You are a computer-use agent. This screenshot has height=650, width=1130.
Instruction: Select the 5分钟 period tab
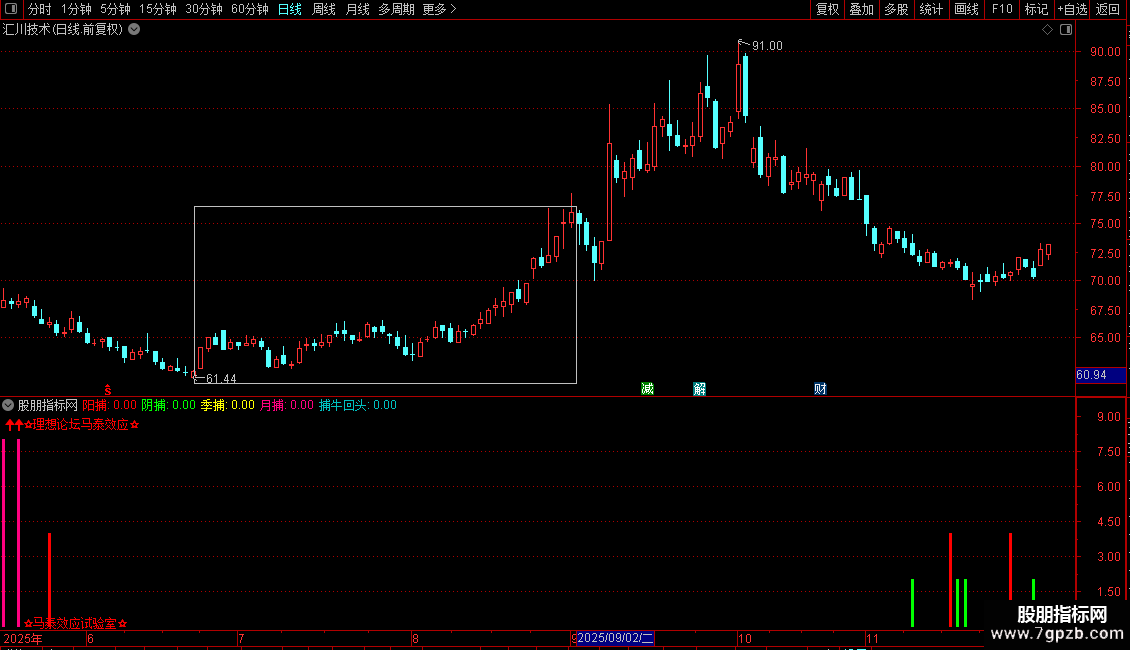[x=115, y=9]
